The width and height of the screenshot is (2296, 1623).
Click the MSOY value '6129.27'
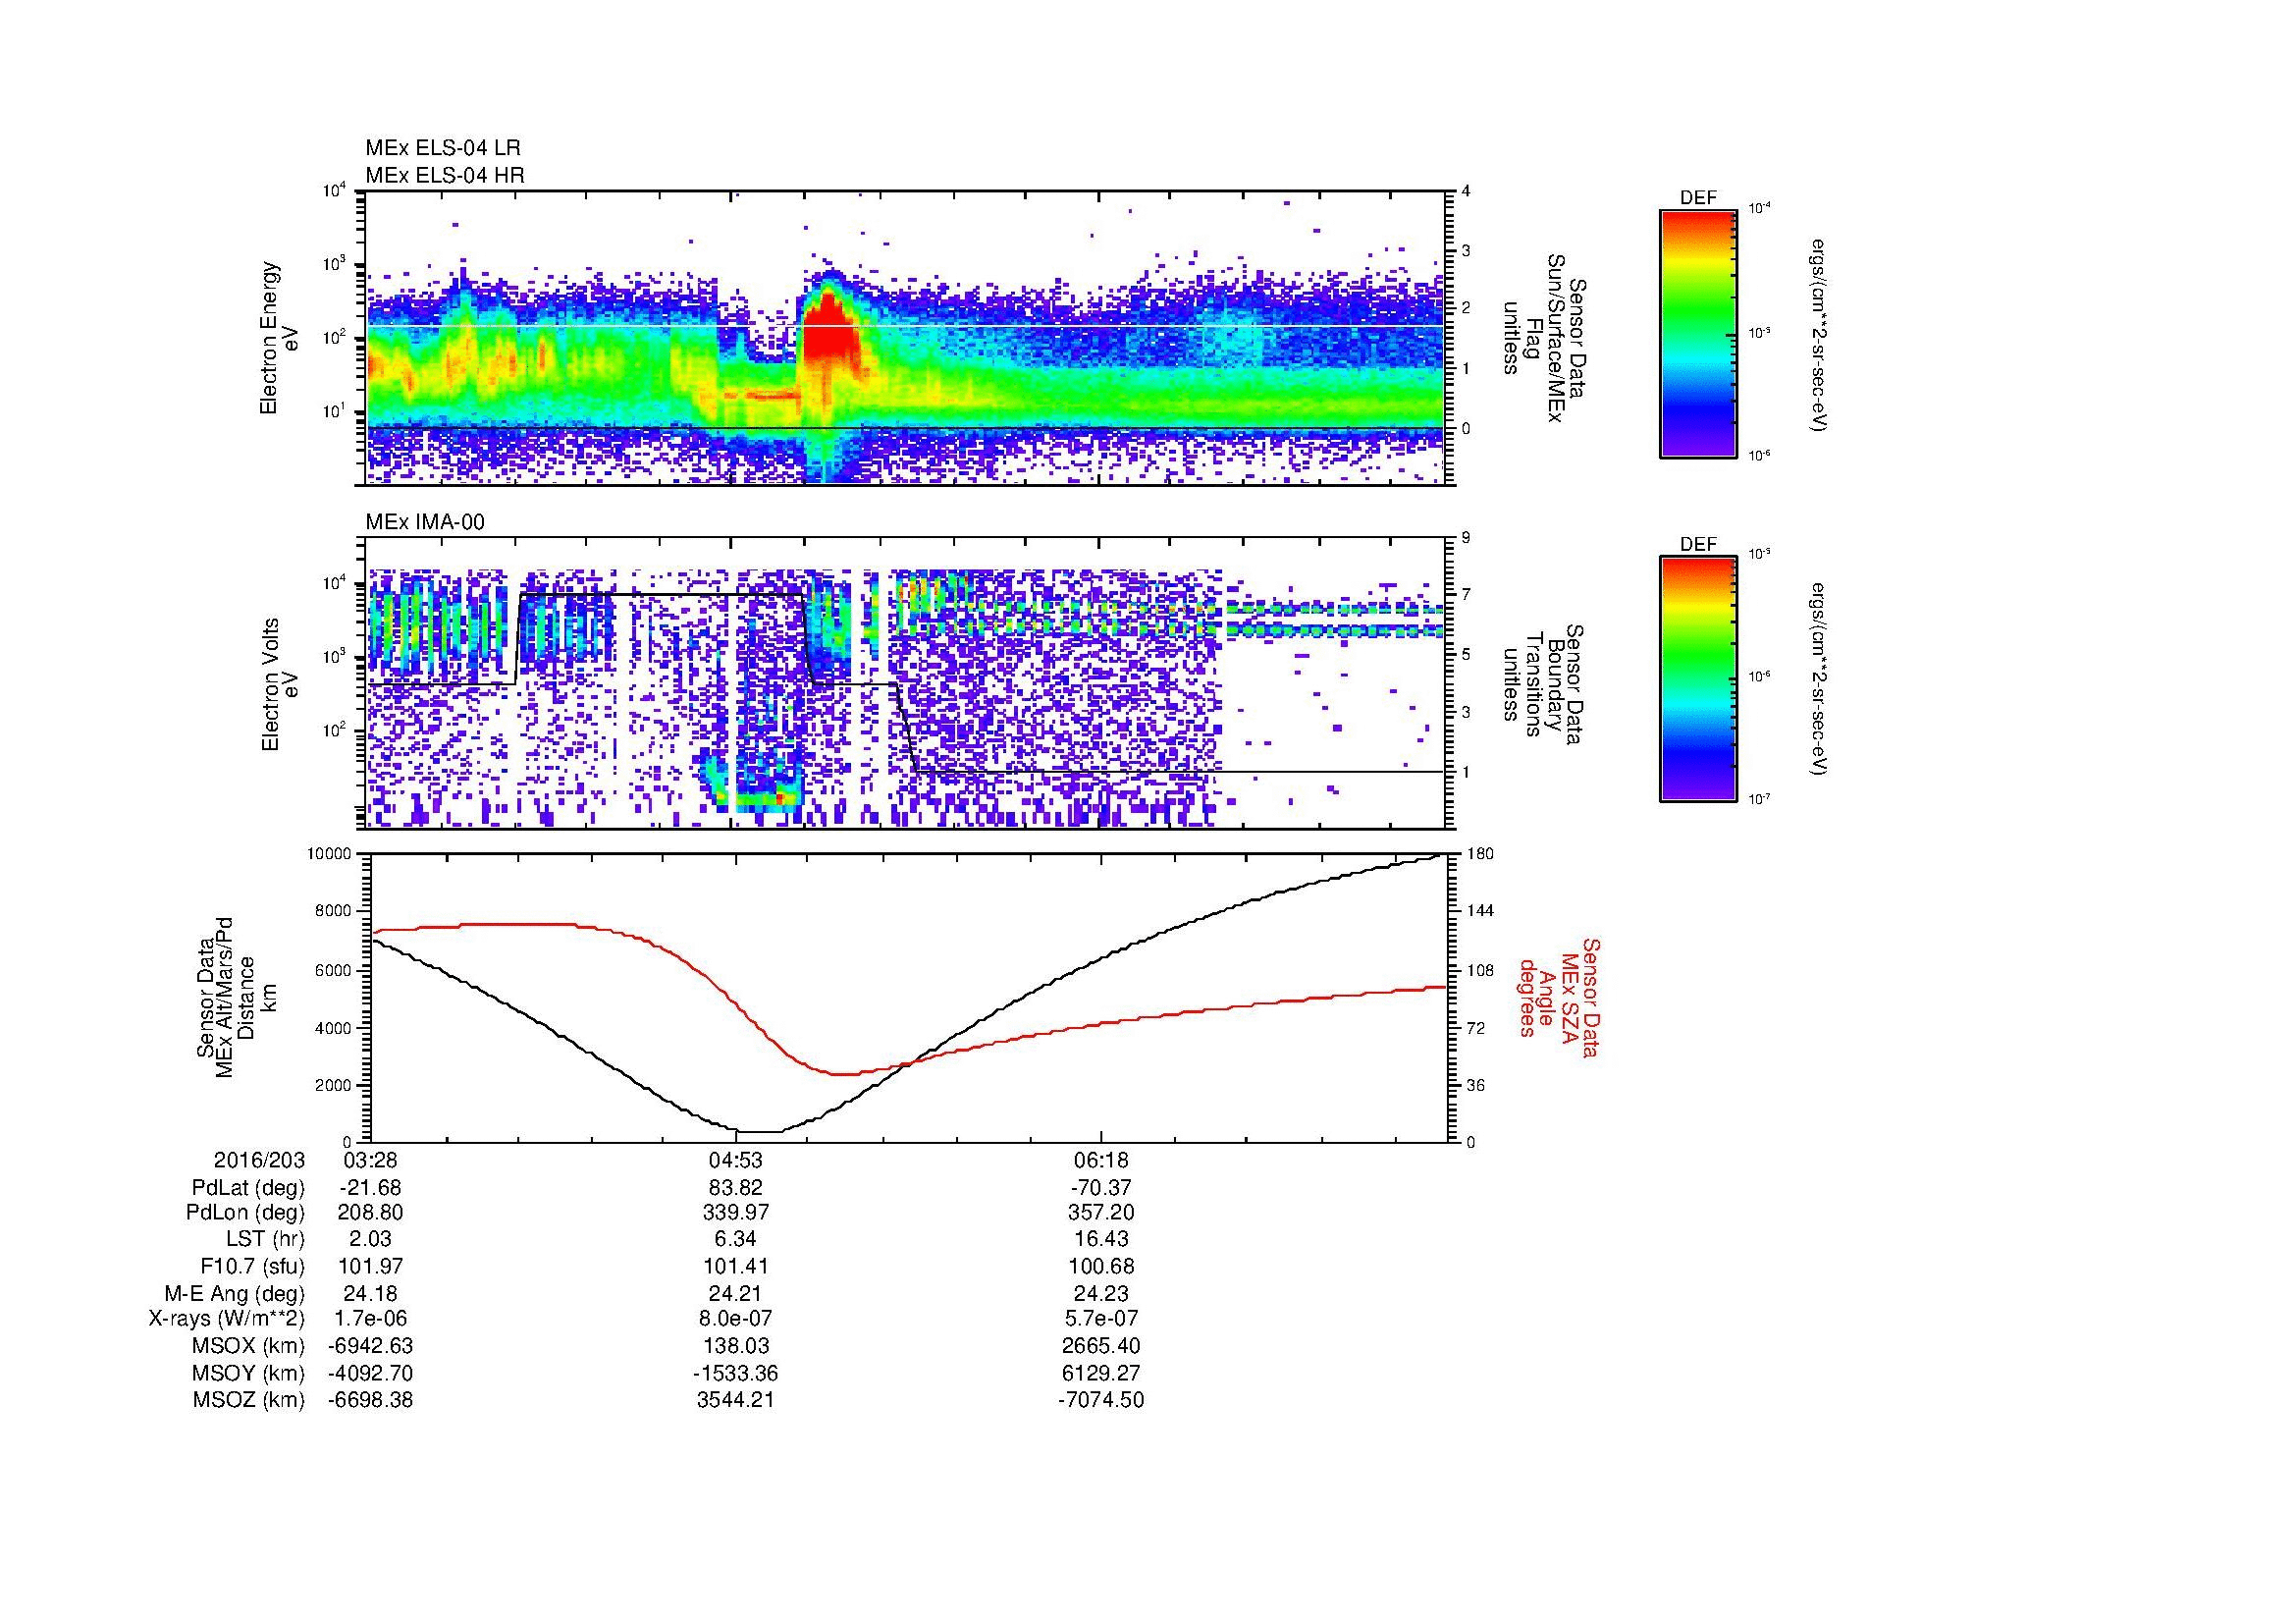pos(1101,1373)
